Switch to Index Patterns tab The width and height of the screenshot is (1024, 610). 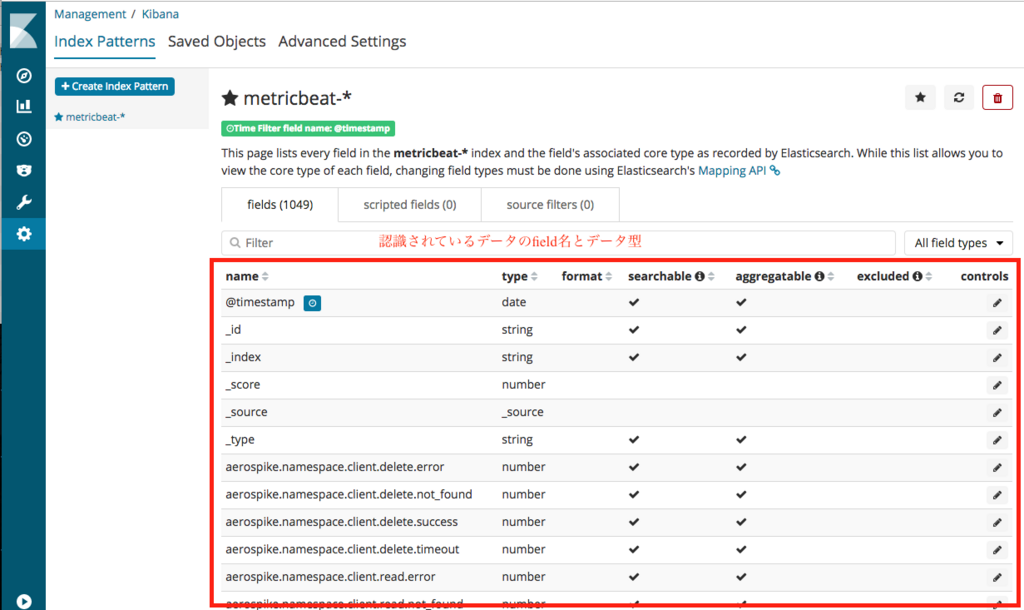click(104, 41)
